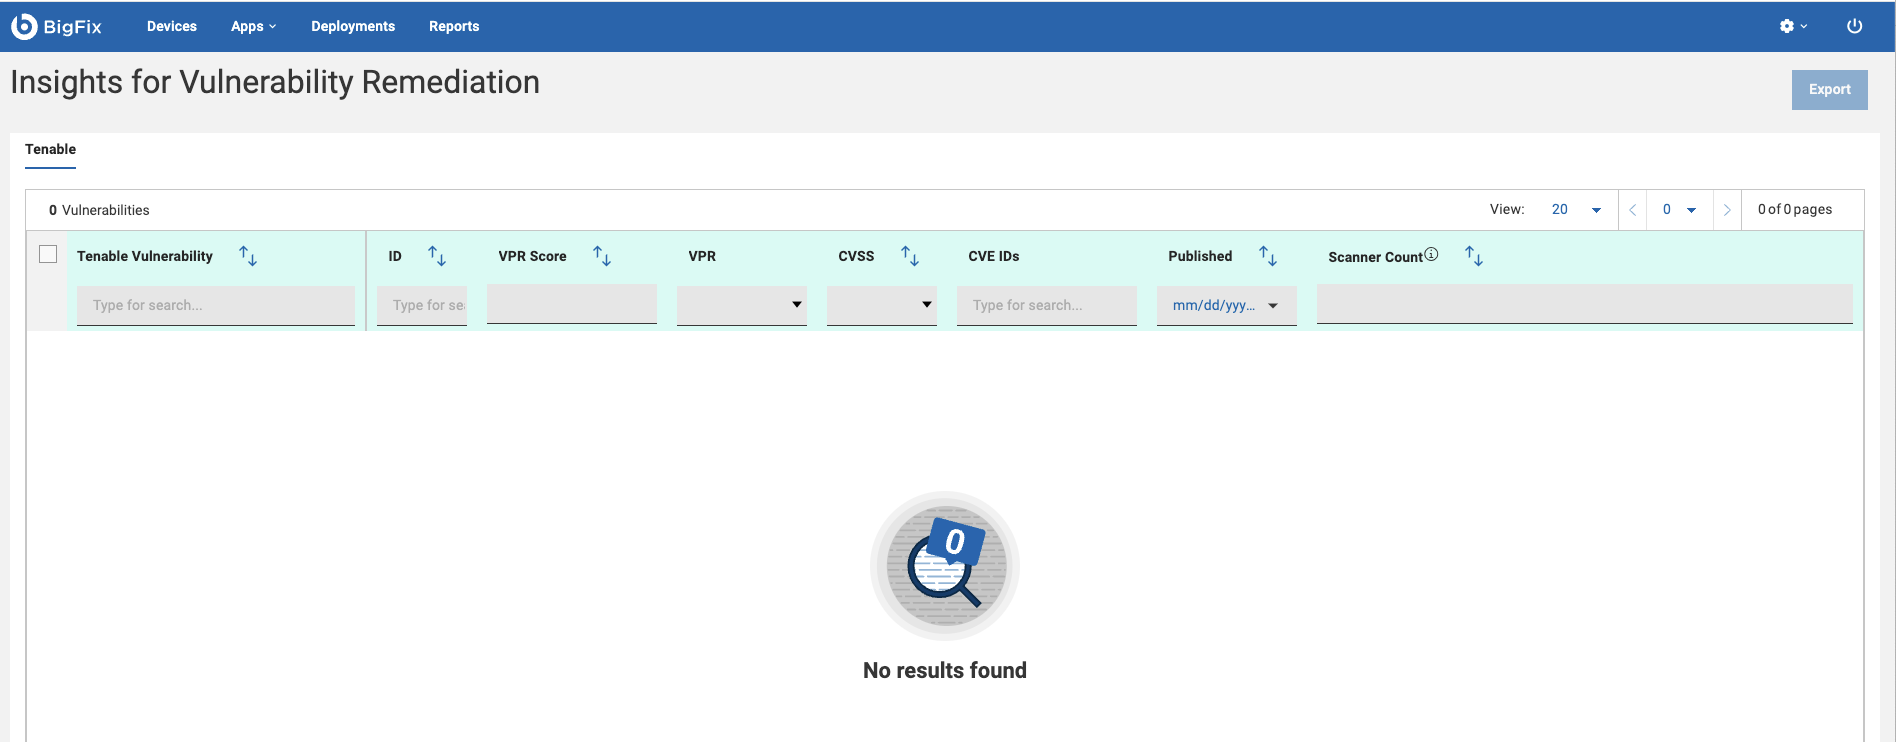The width and height of the screenshot is (1896, 742).
Task: Focus the Tenable Vulnerability search field
Action: click(x=216, y=305)
